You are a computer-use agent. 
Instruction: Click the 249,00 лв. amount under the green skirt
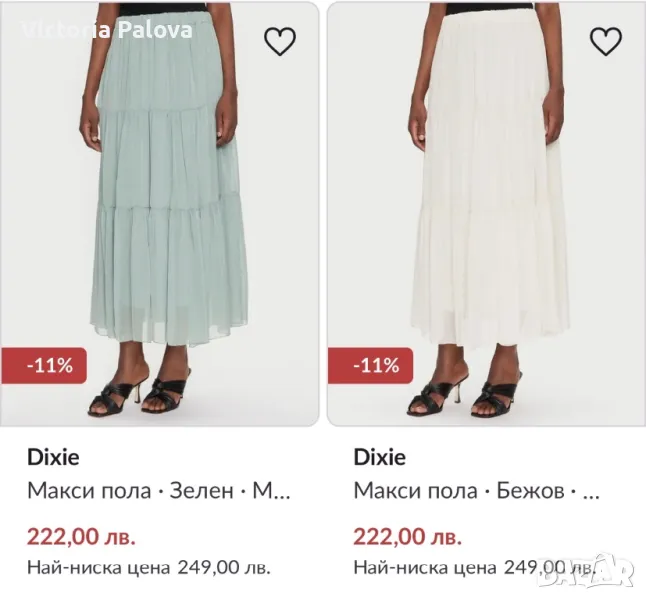coord(224,568)
